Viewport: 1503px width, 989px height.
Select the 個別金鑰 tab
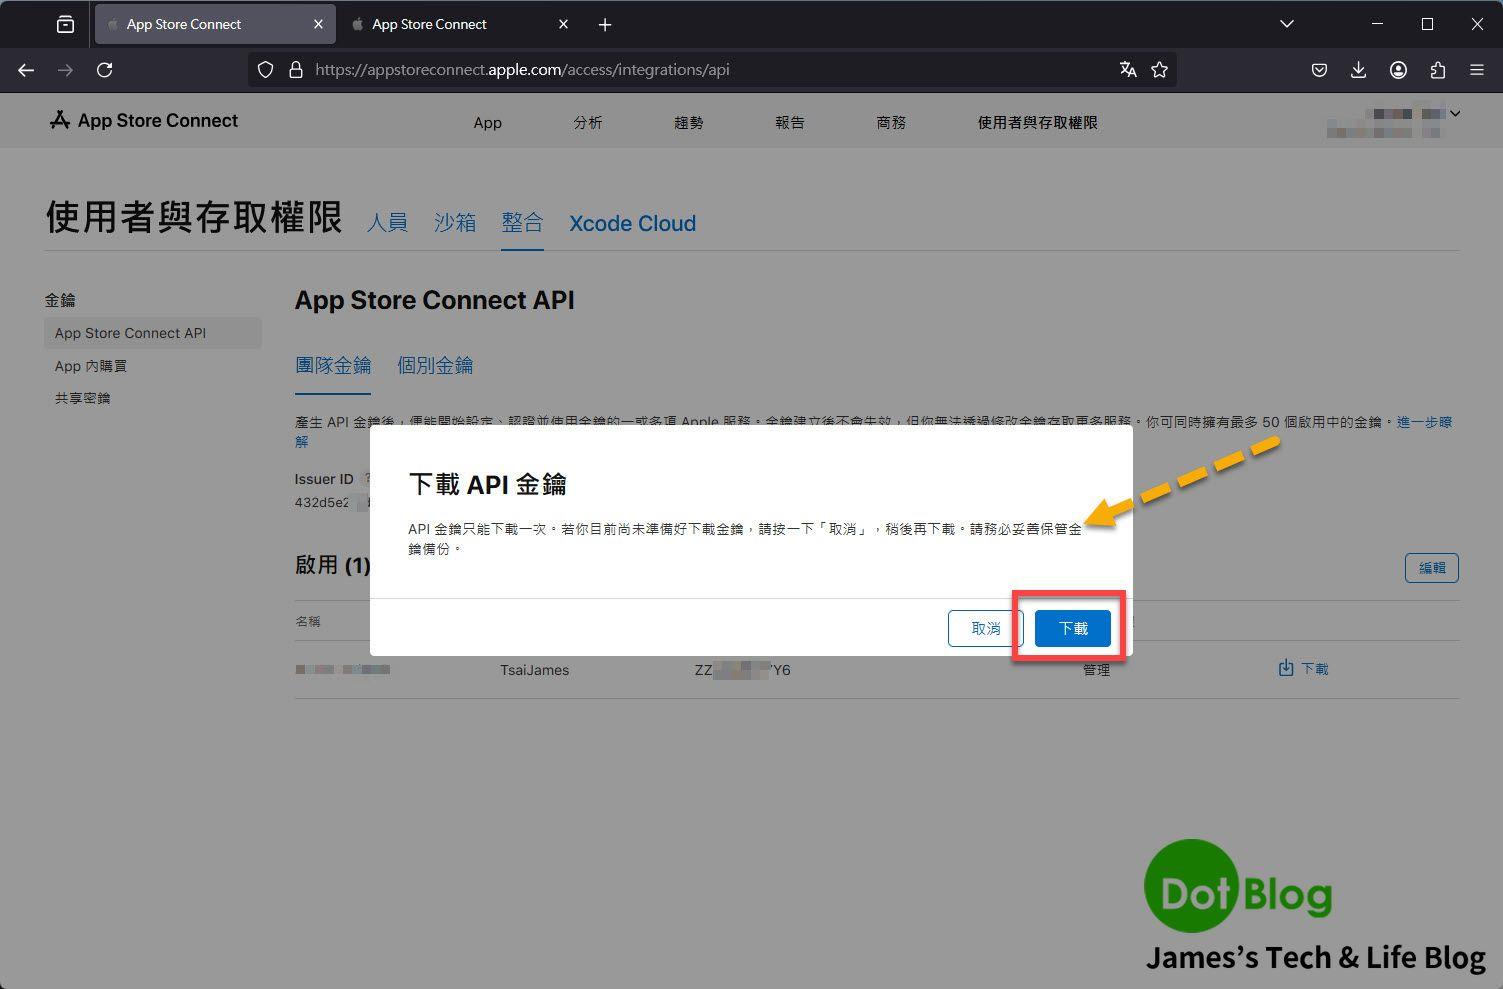coord(435,366)
